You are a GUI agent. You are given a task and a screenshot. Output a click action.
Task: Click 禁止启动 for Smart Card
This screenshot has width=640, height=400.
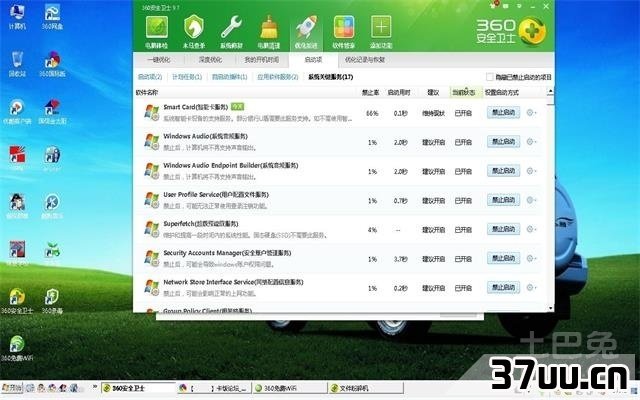(503, 112)
